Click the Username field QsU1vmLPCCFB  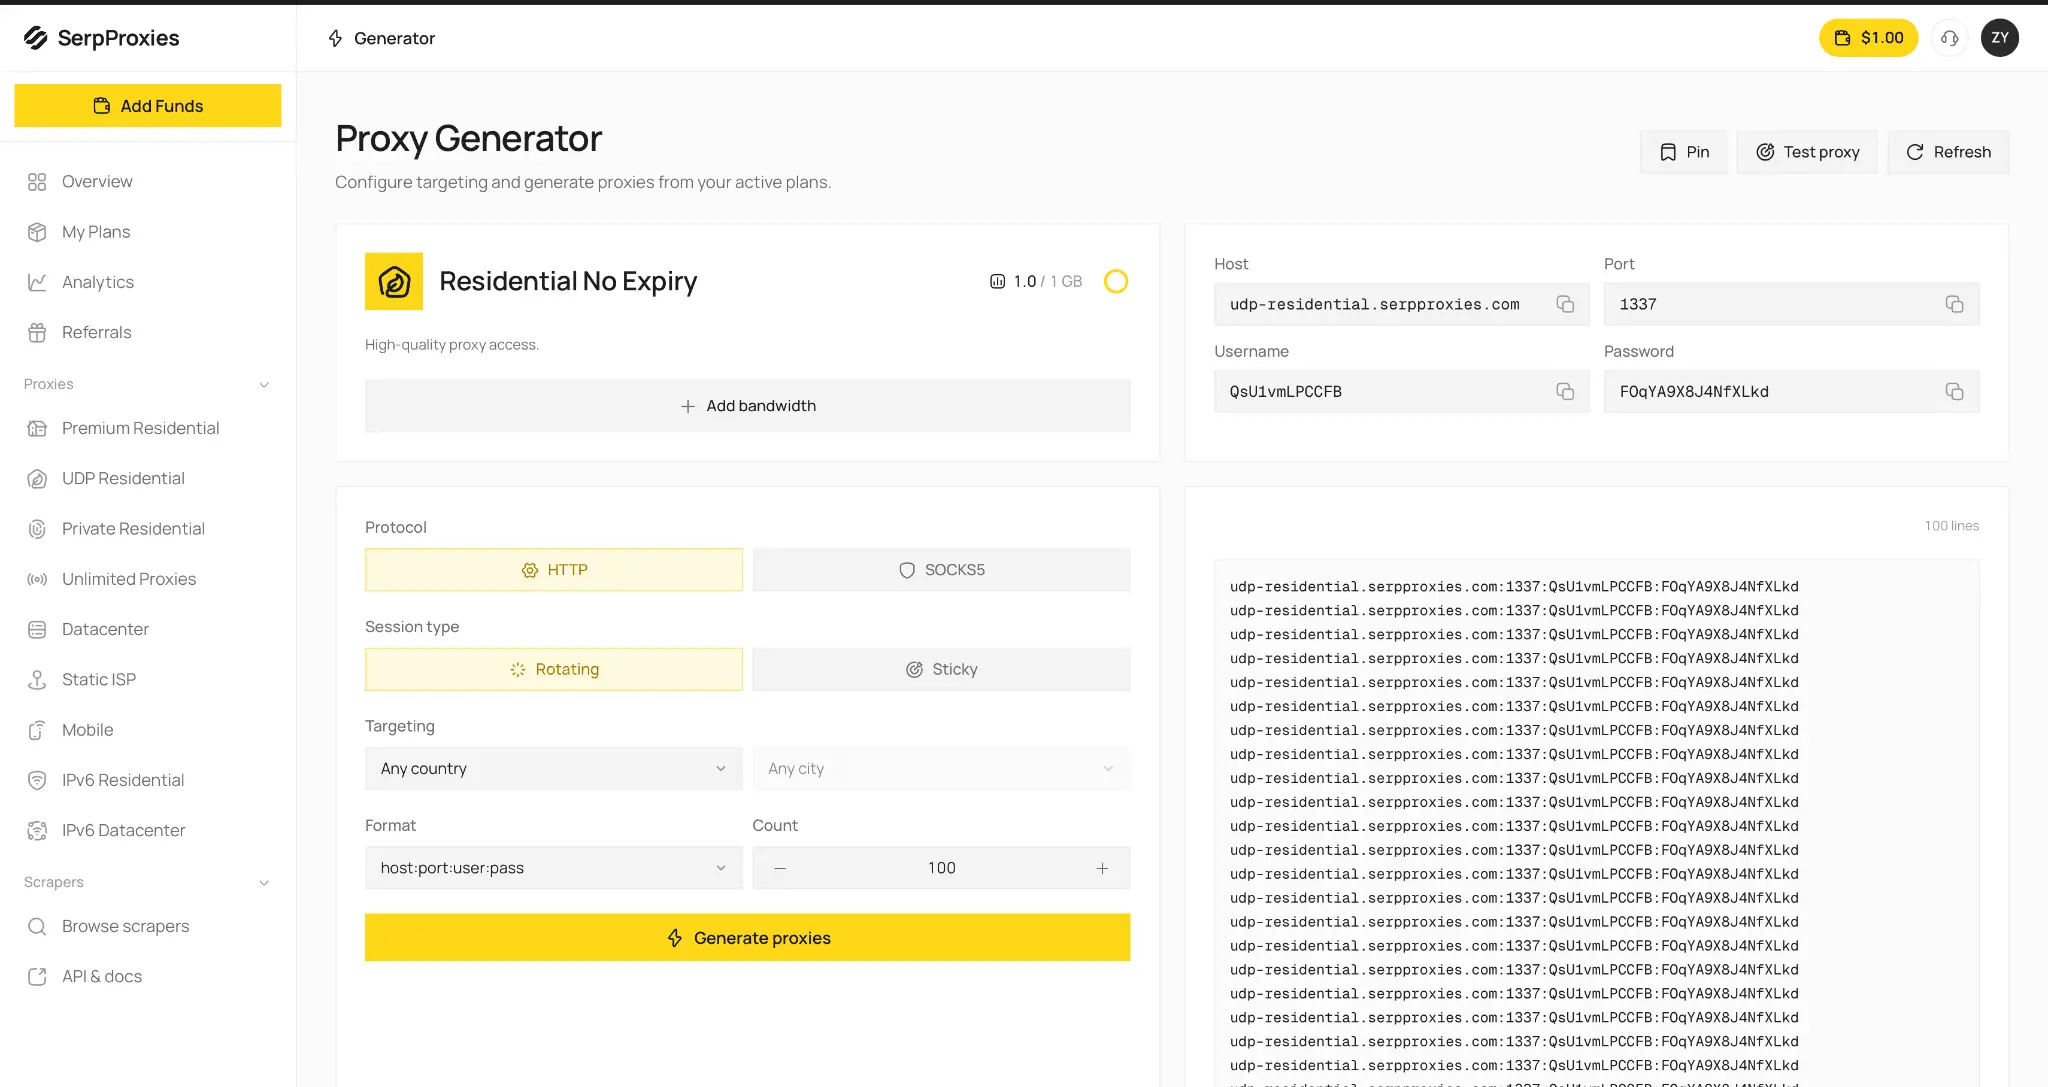(x=1402, y=392)
